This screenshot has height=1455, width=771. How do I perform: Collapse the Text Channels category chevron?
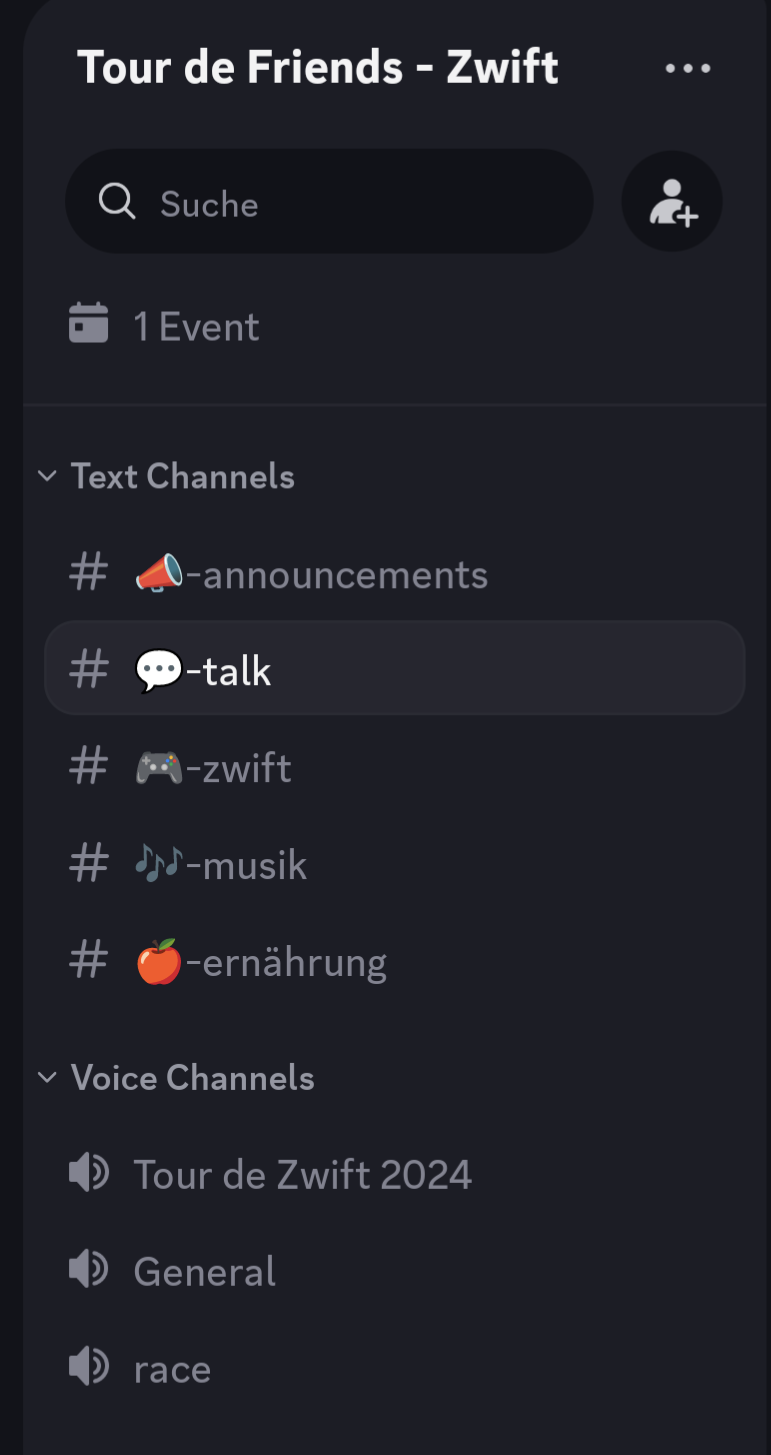tap(47, 476)
